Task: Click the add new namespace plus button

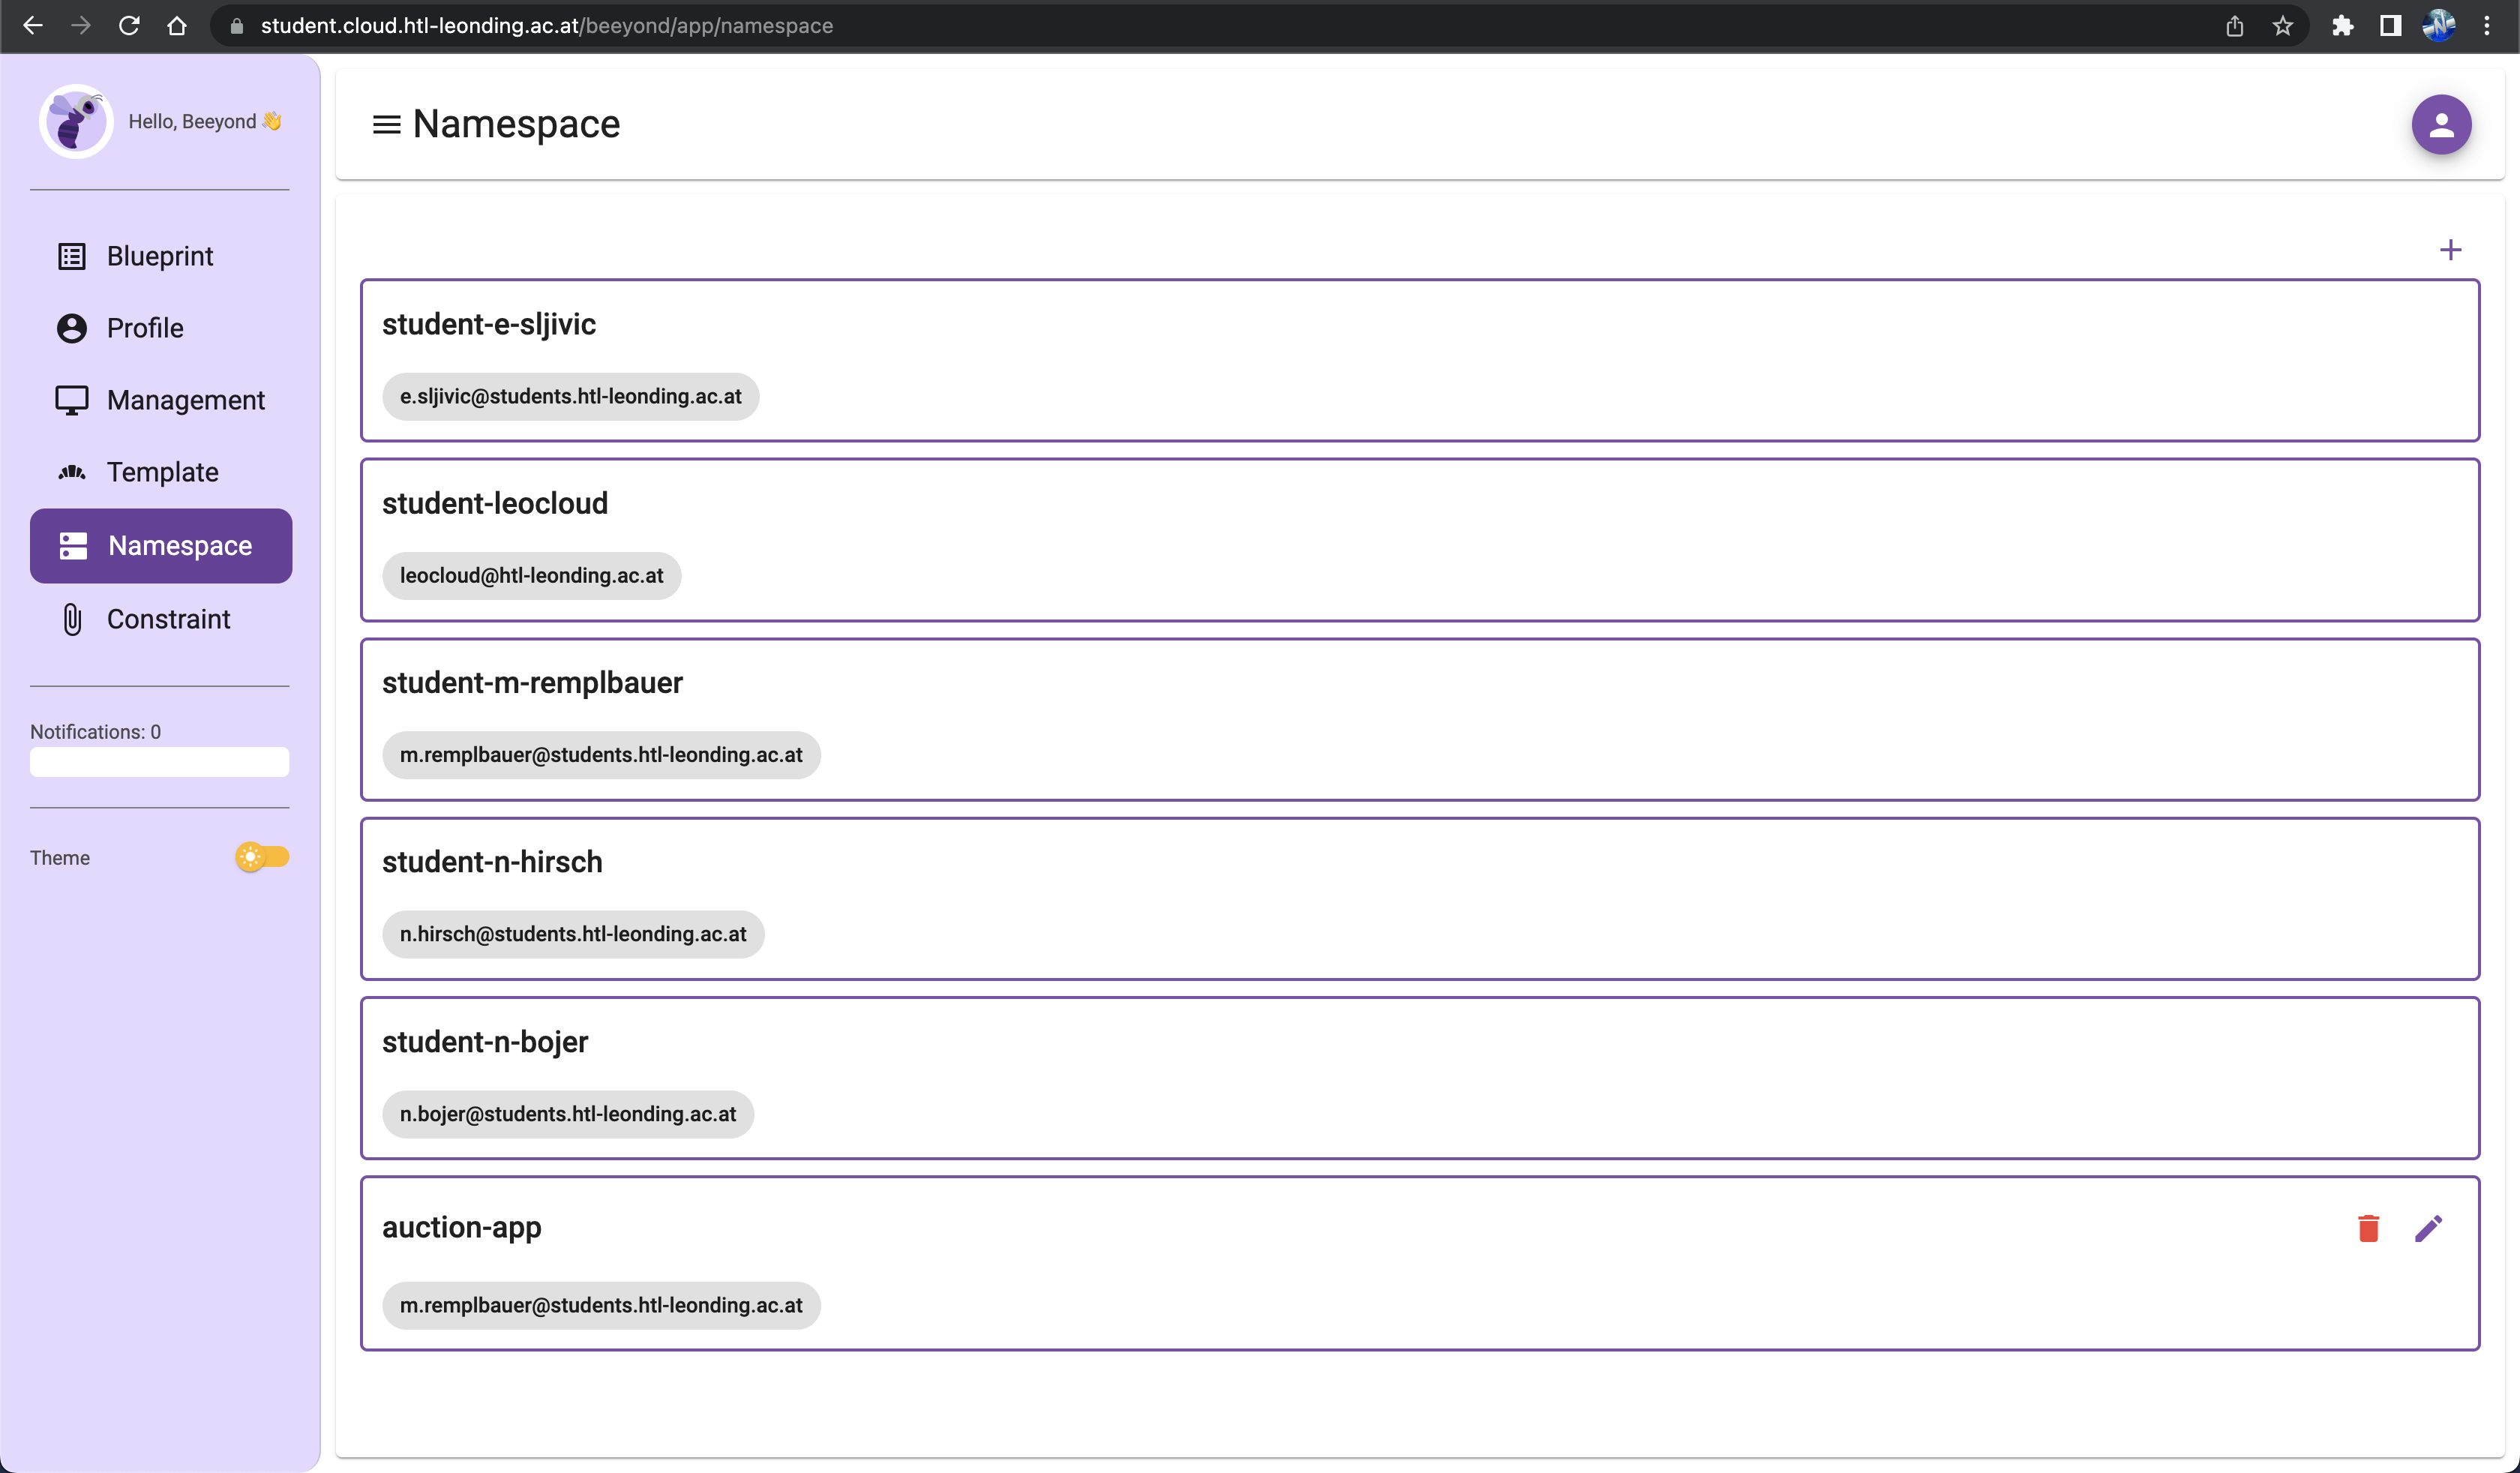Action: [2453, 247]
